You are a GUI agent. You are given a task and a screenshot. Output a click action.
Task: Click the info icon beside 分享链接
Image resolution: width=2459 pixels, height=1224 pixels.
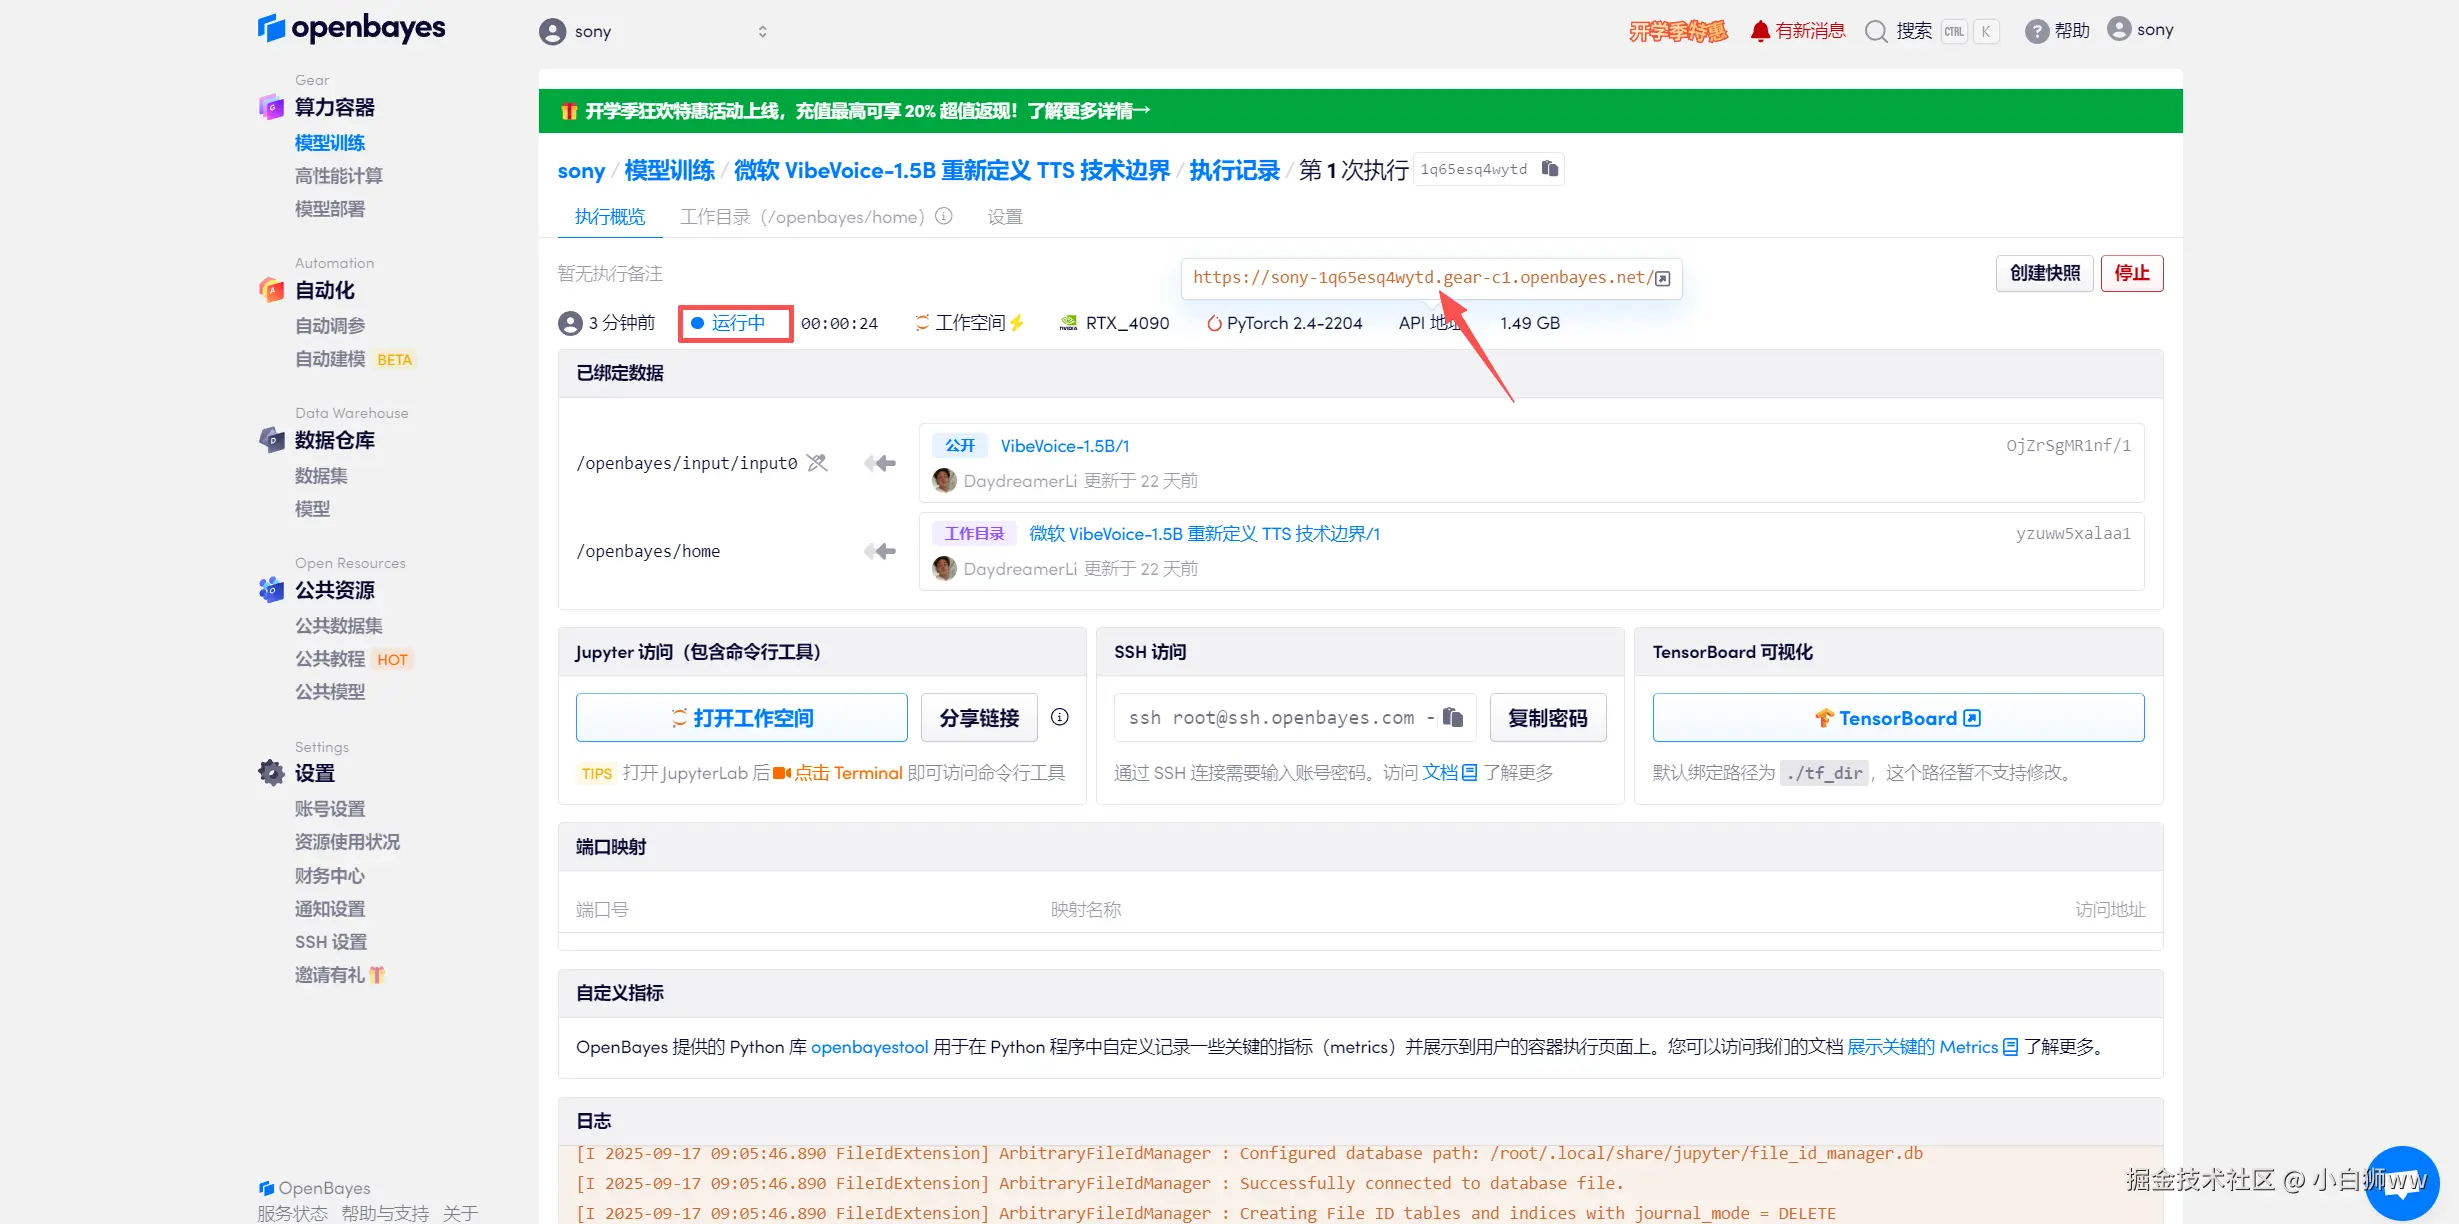pyautogui.click(x=1059, y=717)
